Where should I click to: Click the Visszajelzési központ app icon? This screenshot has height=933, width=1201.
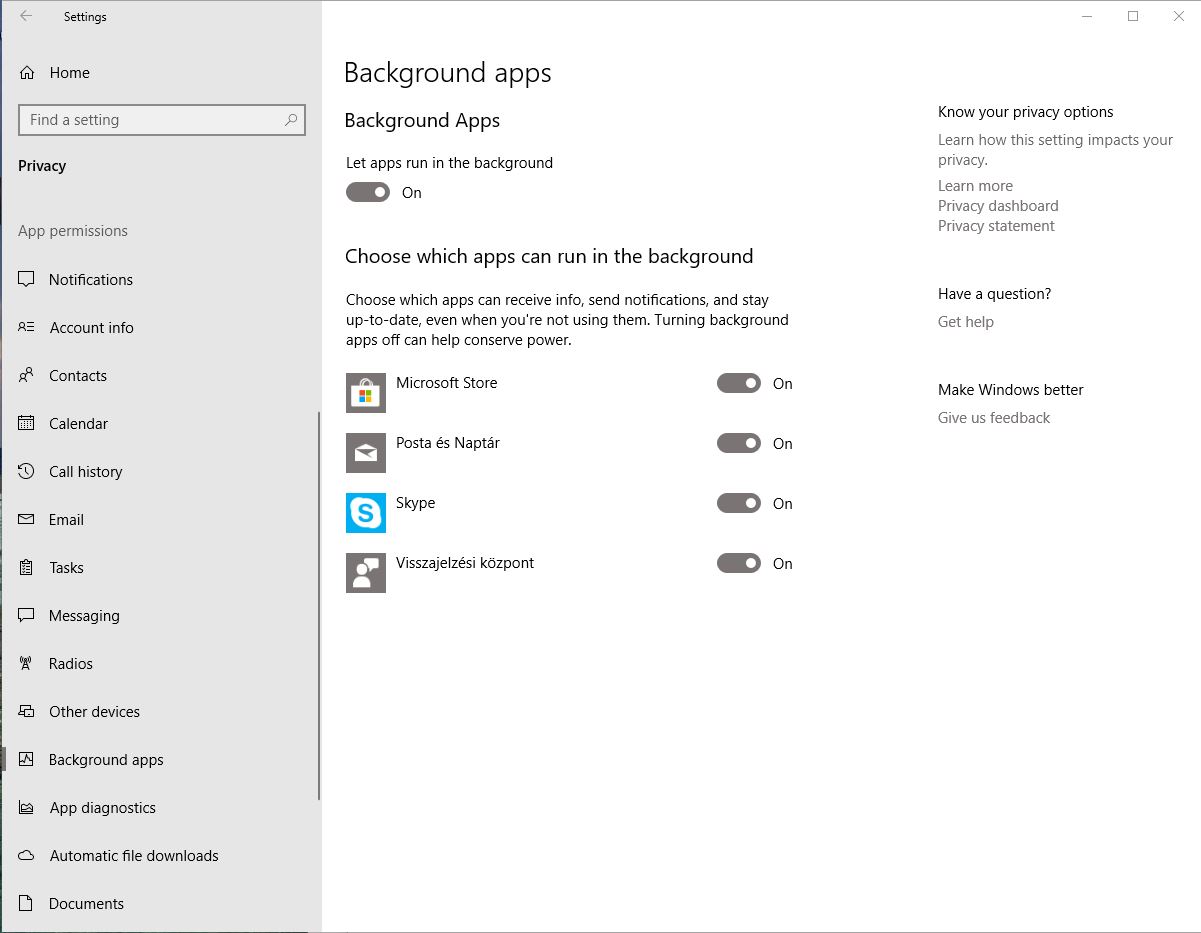[x=366, y=573]
